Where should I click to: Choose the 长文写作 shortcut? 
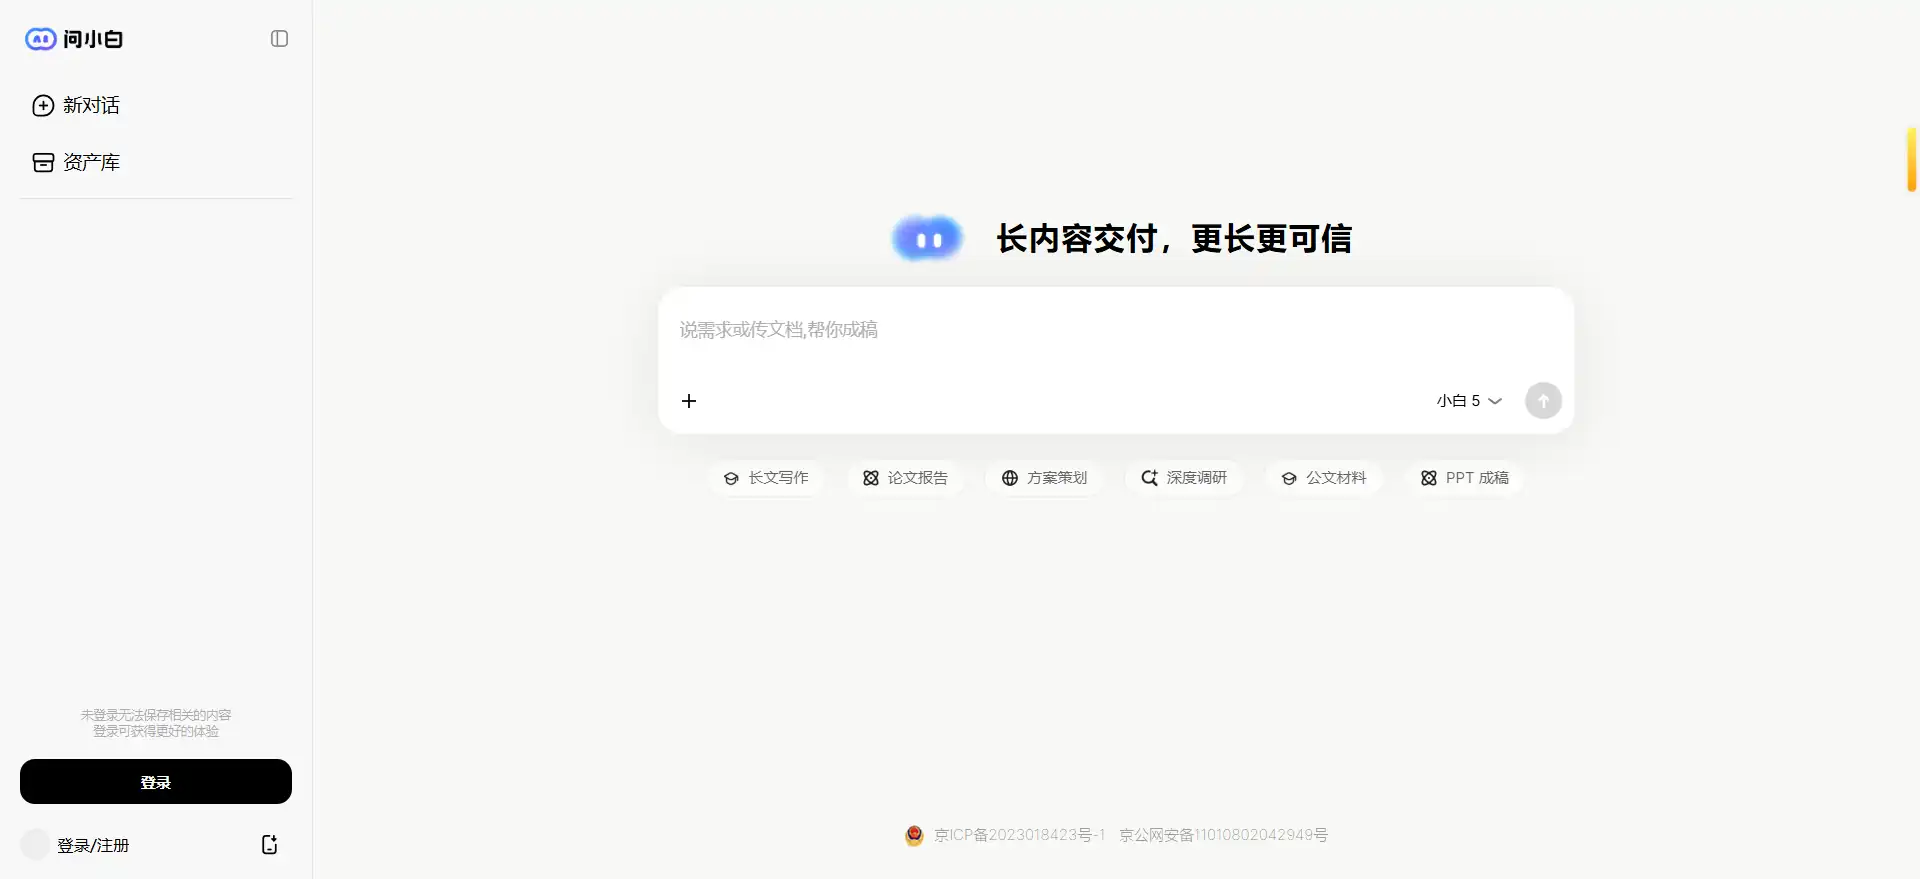pyautogui.click(x=766, y=478)
